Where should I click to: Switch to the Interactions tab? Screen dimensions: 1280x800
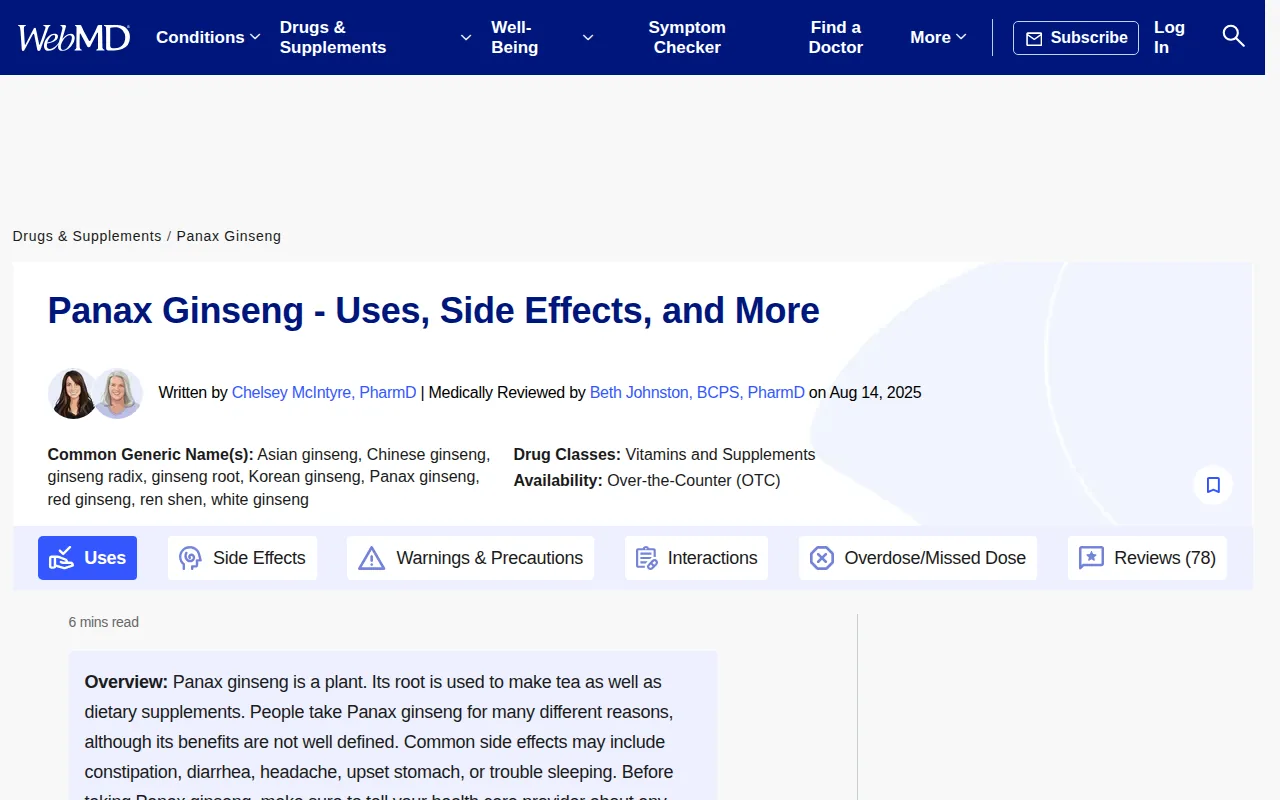click(696, 558)
